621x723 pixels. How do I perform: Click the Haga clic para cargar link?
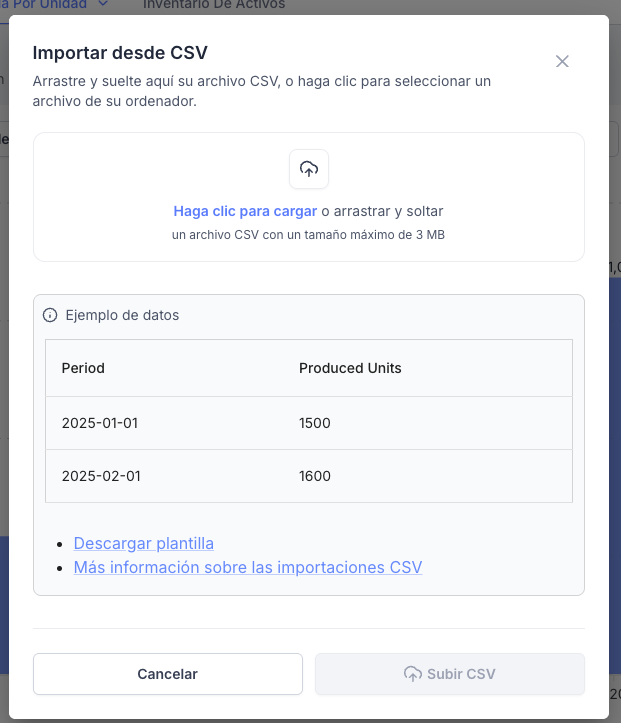point(245,211)
